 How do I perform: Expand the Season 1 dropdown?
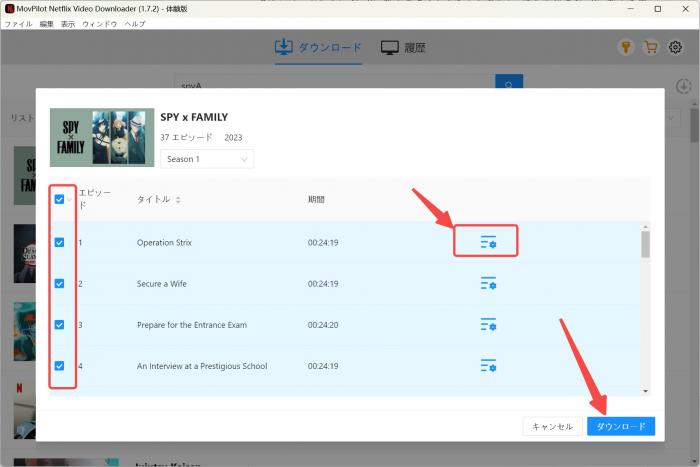[x=207, y=159]
